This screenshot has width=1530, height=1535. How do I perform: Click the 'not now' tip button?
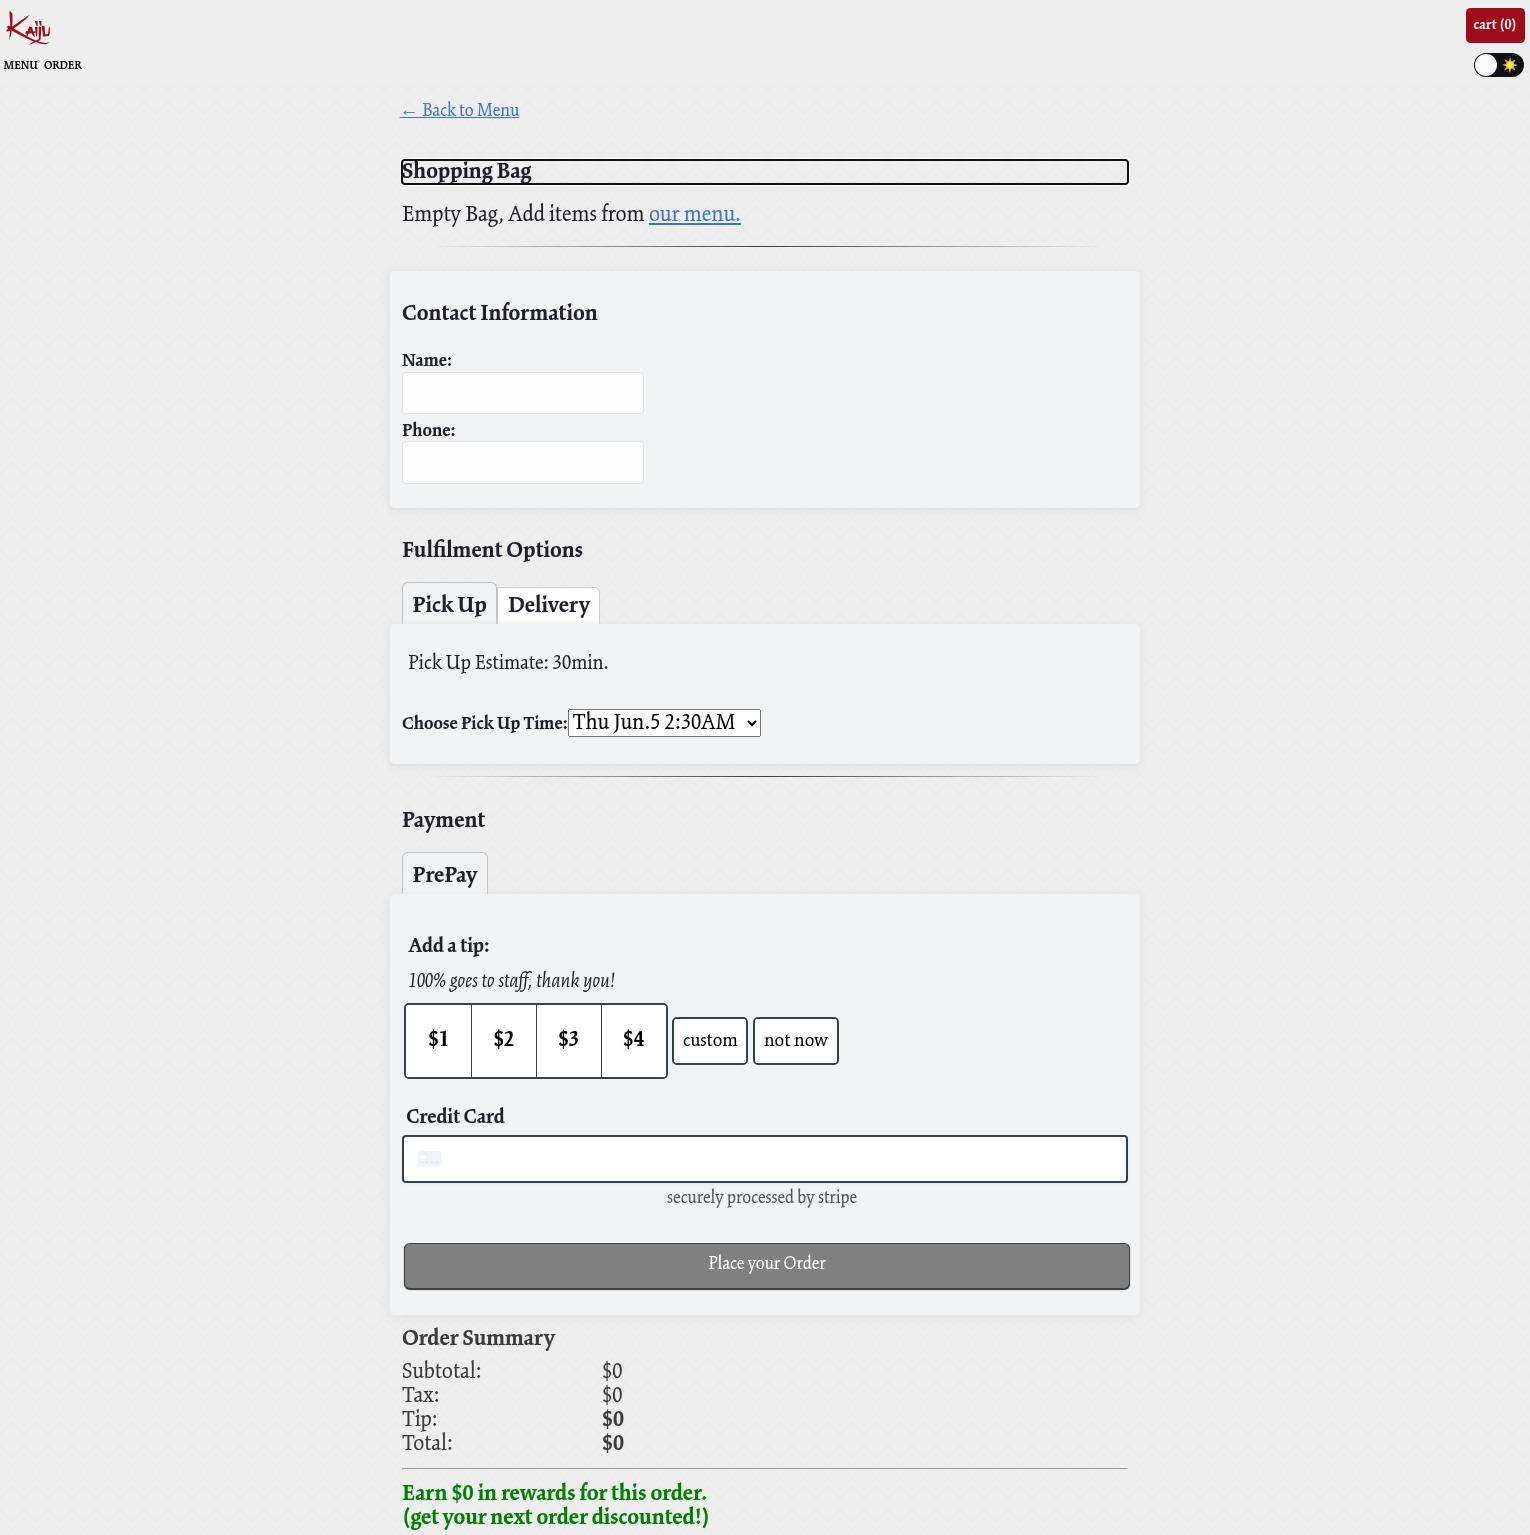tap(795, 1041)
